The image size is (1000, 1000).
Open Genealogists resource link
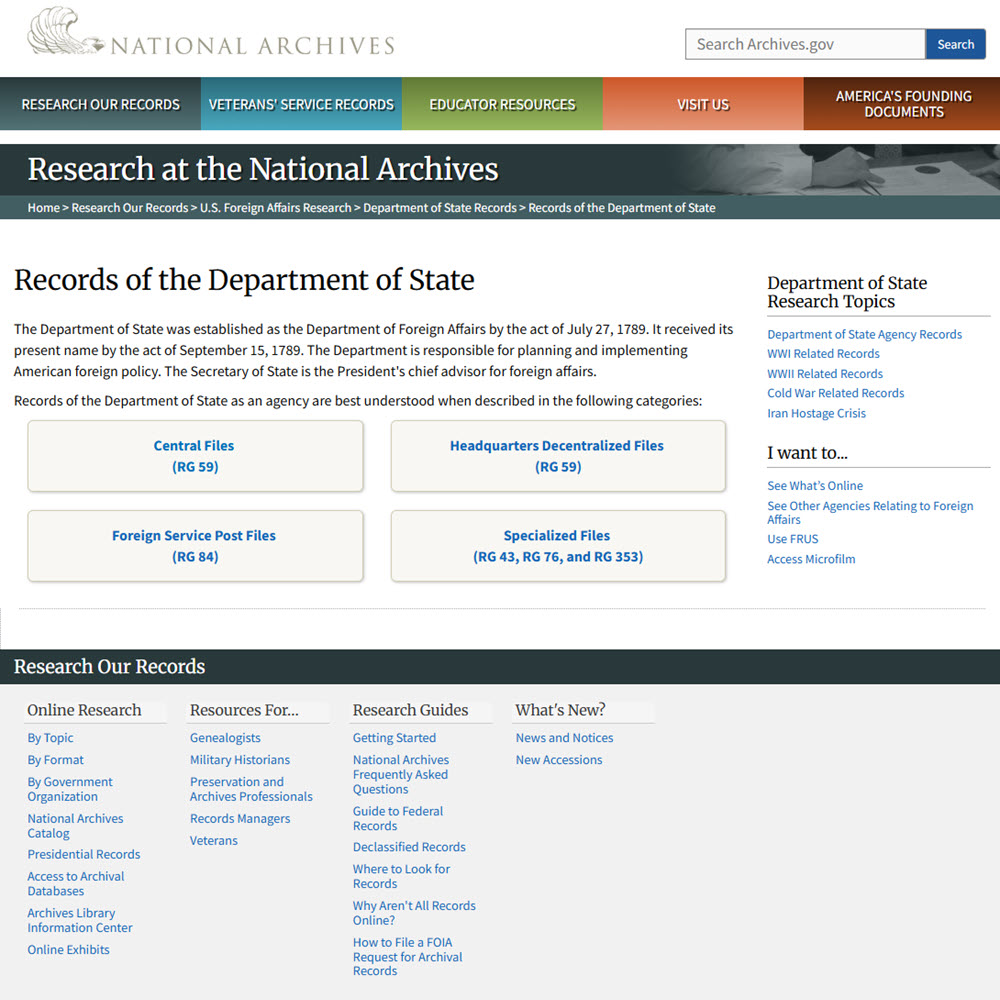pyautogui.click(x=225, y=738)
